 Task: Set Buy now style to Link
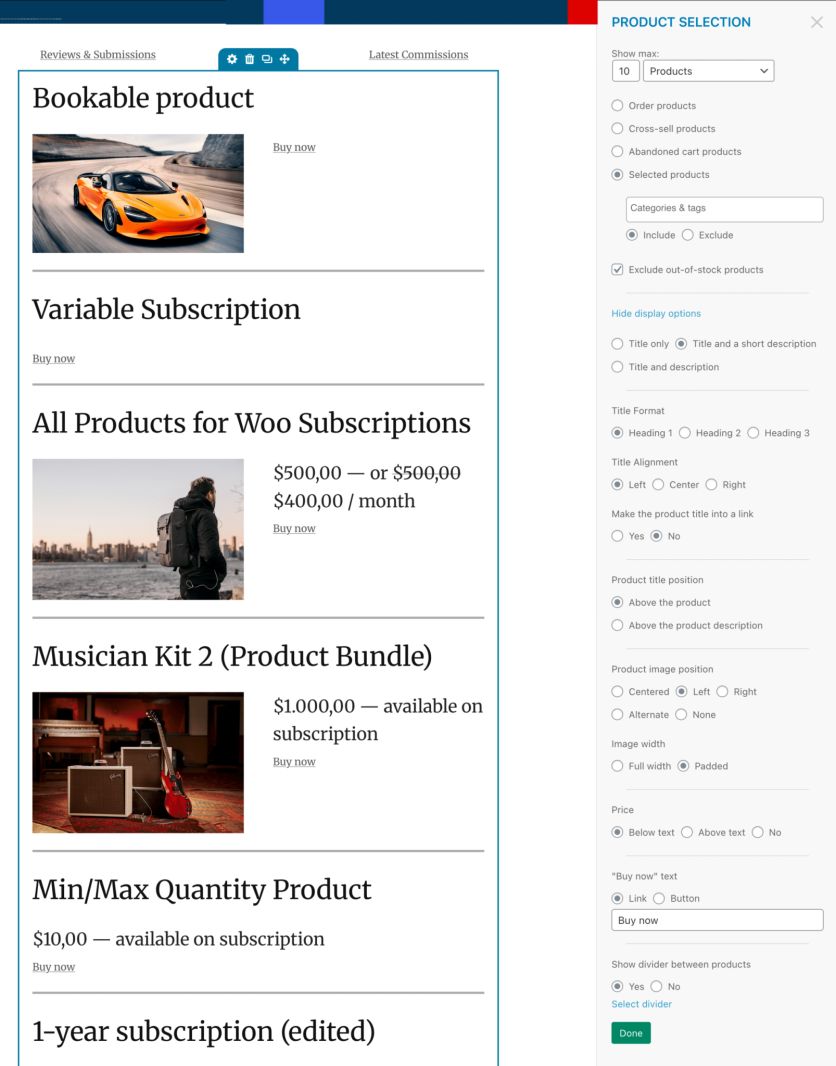(x=617, y=899)
